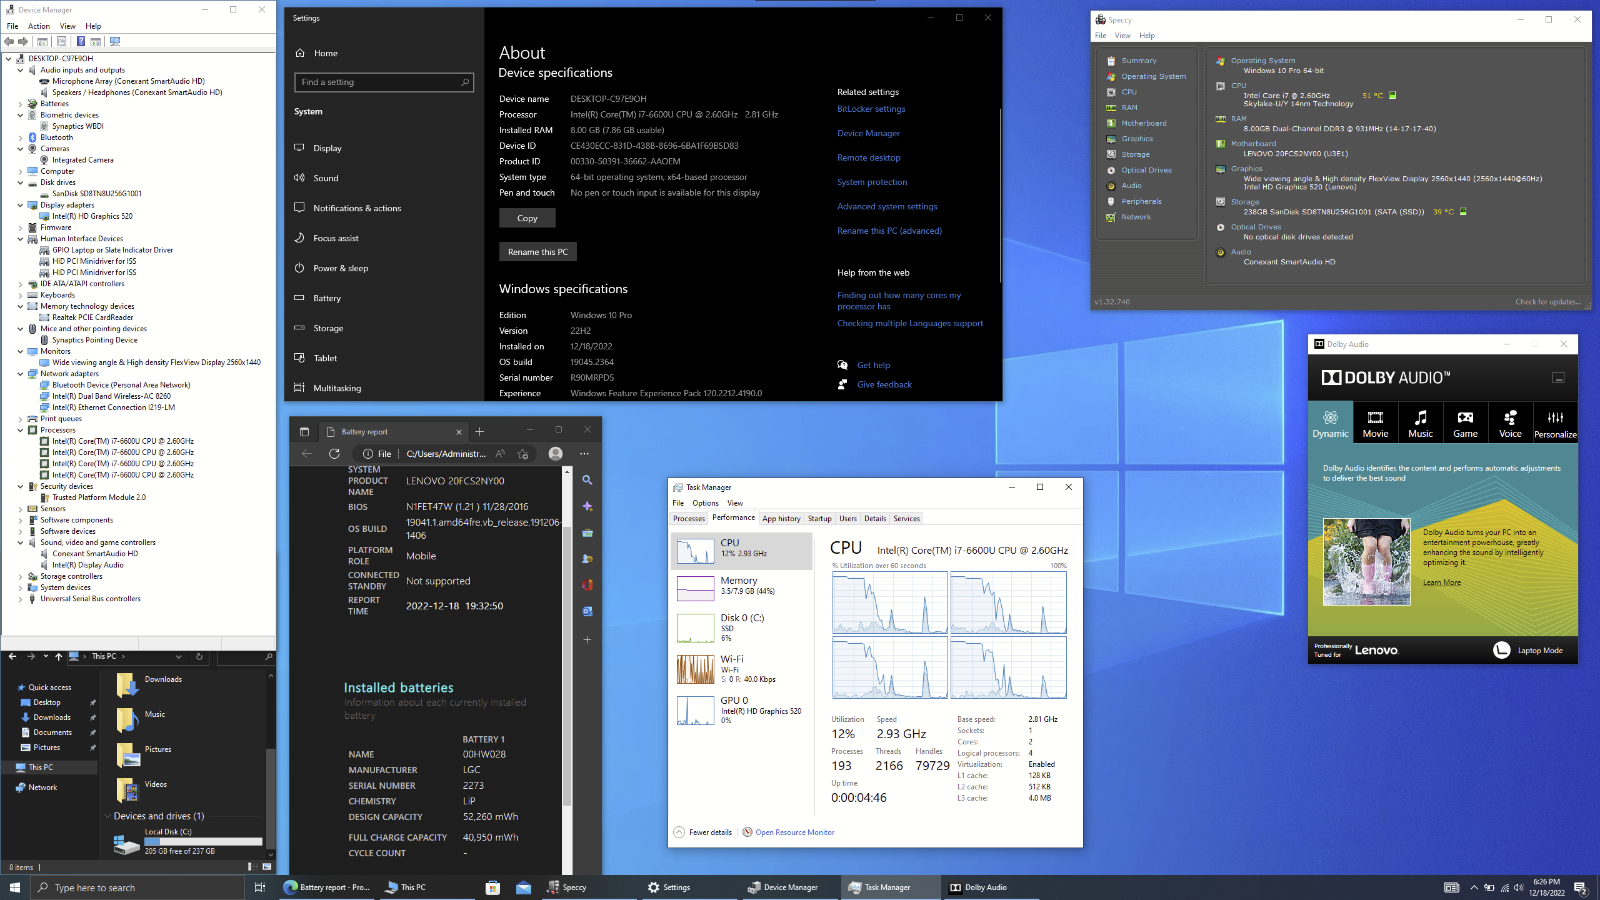
Task: Click Dolby Audio compact view button
Action: [1557, 378]
